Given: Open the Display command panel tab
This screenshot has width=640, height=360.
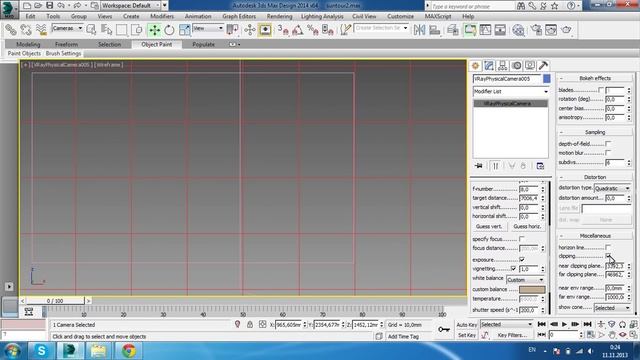Looking at the screenshot, I should [x=530, y=66].
